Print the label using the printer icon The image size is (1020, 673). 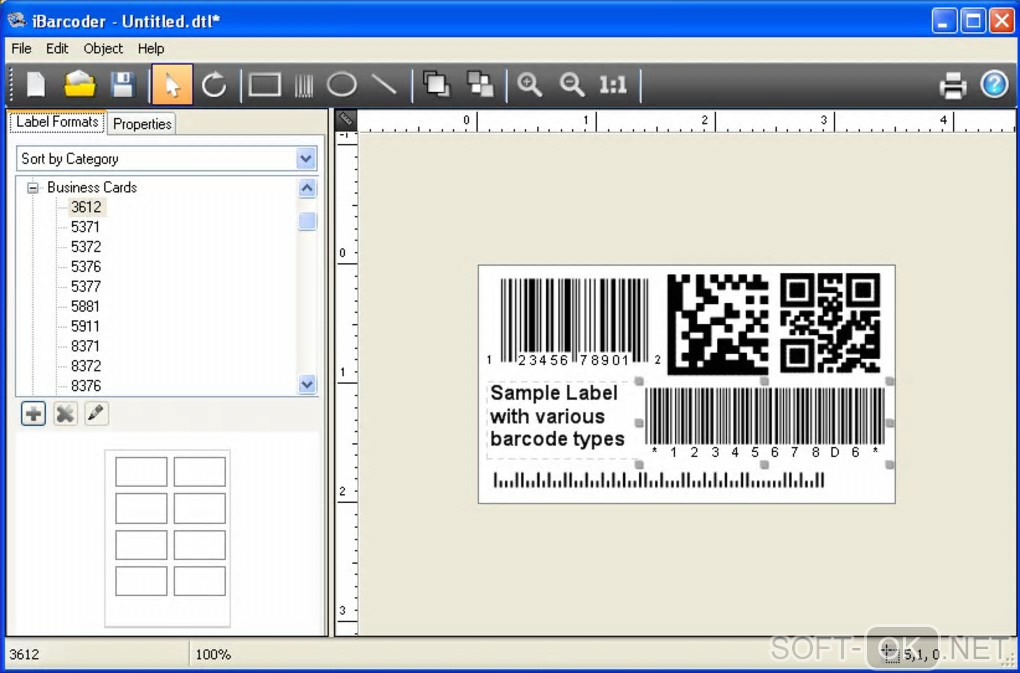pyautogui.click(x=953, y=86)
